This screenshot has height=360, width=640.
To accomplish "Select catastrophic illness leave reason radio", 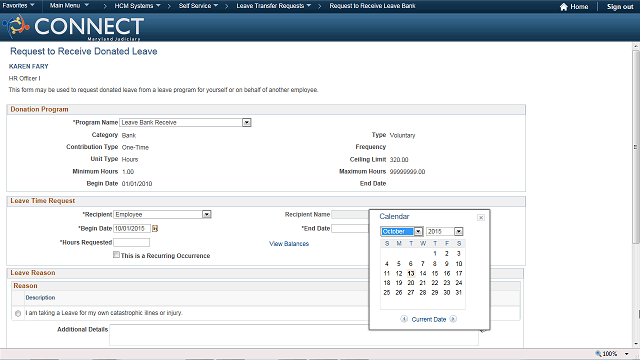I will click(18, 313).
